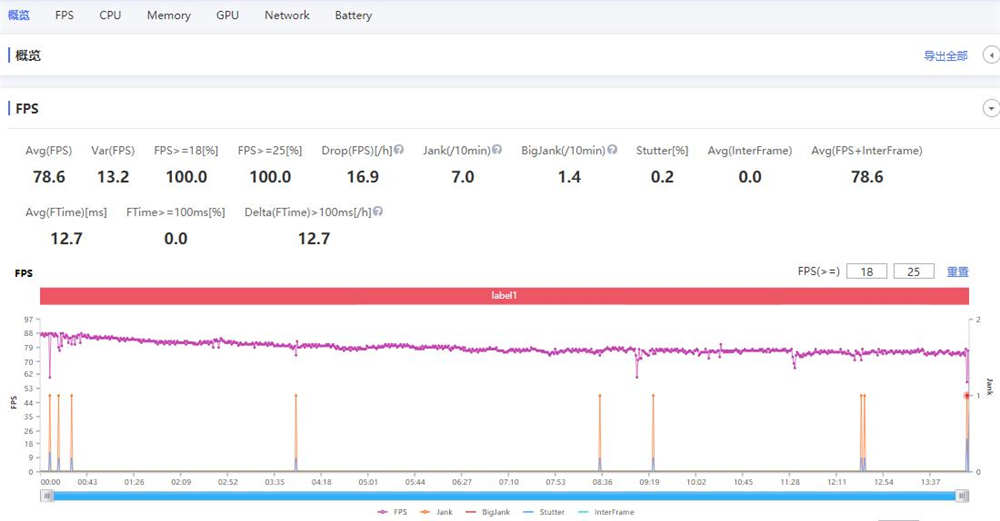Toggle FPS series in chart legend

click(x=392, y=512)
